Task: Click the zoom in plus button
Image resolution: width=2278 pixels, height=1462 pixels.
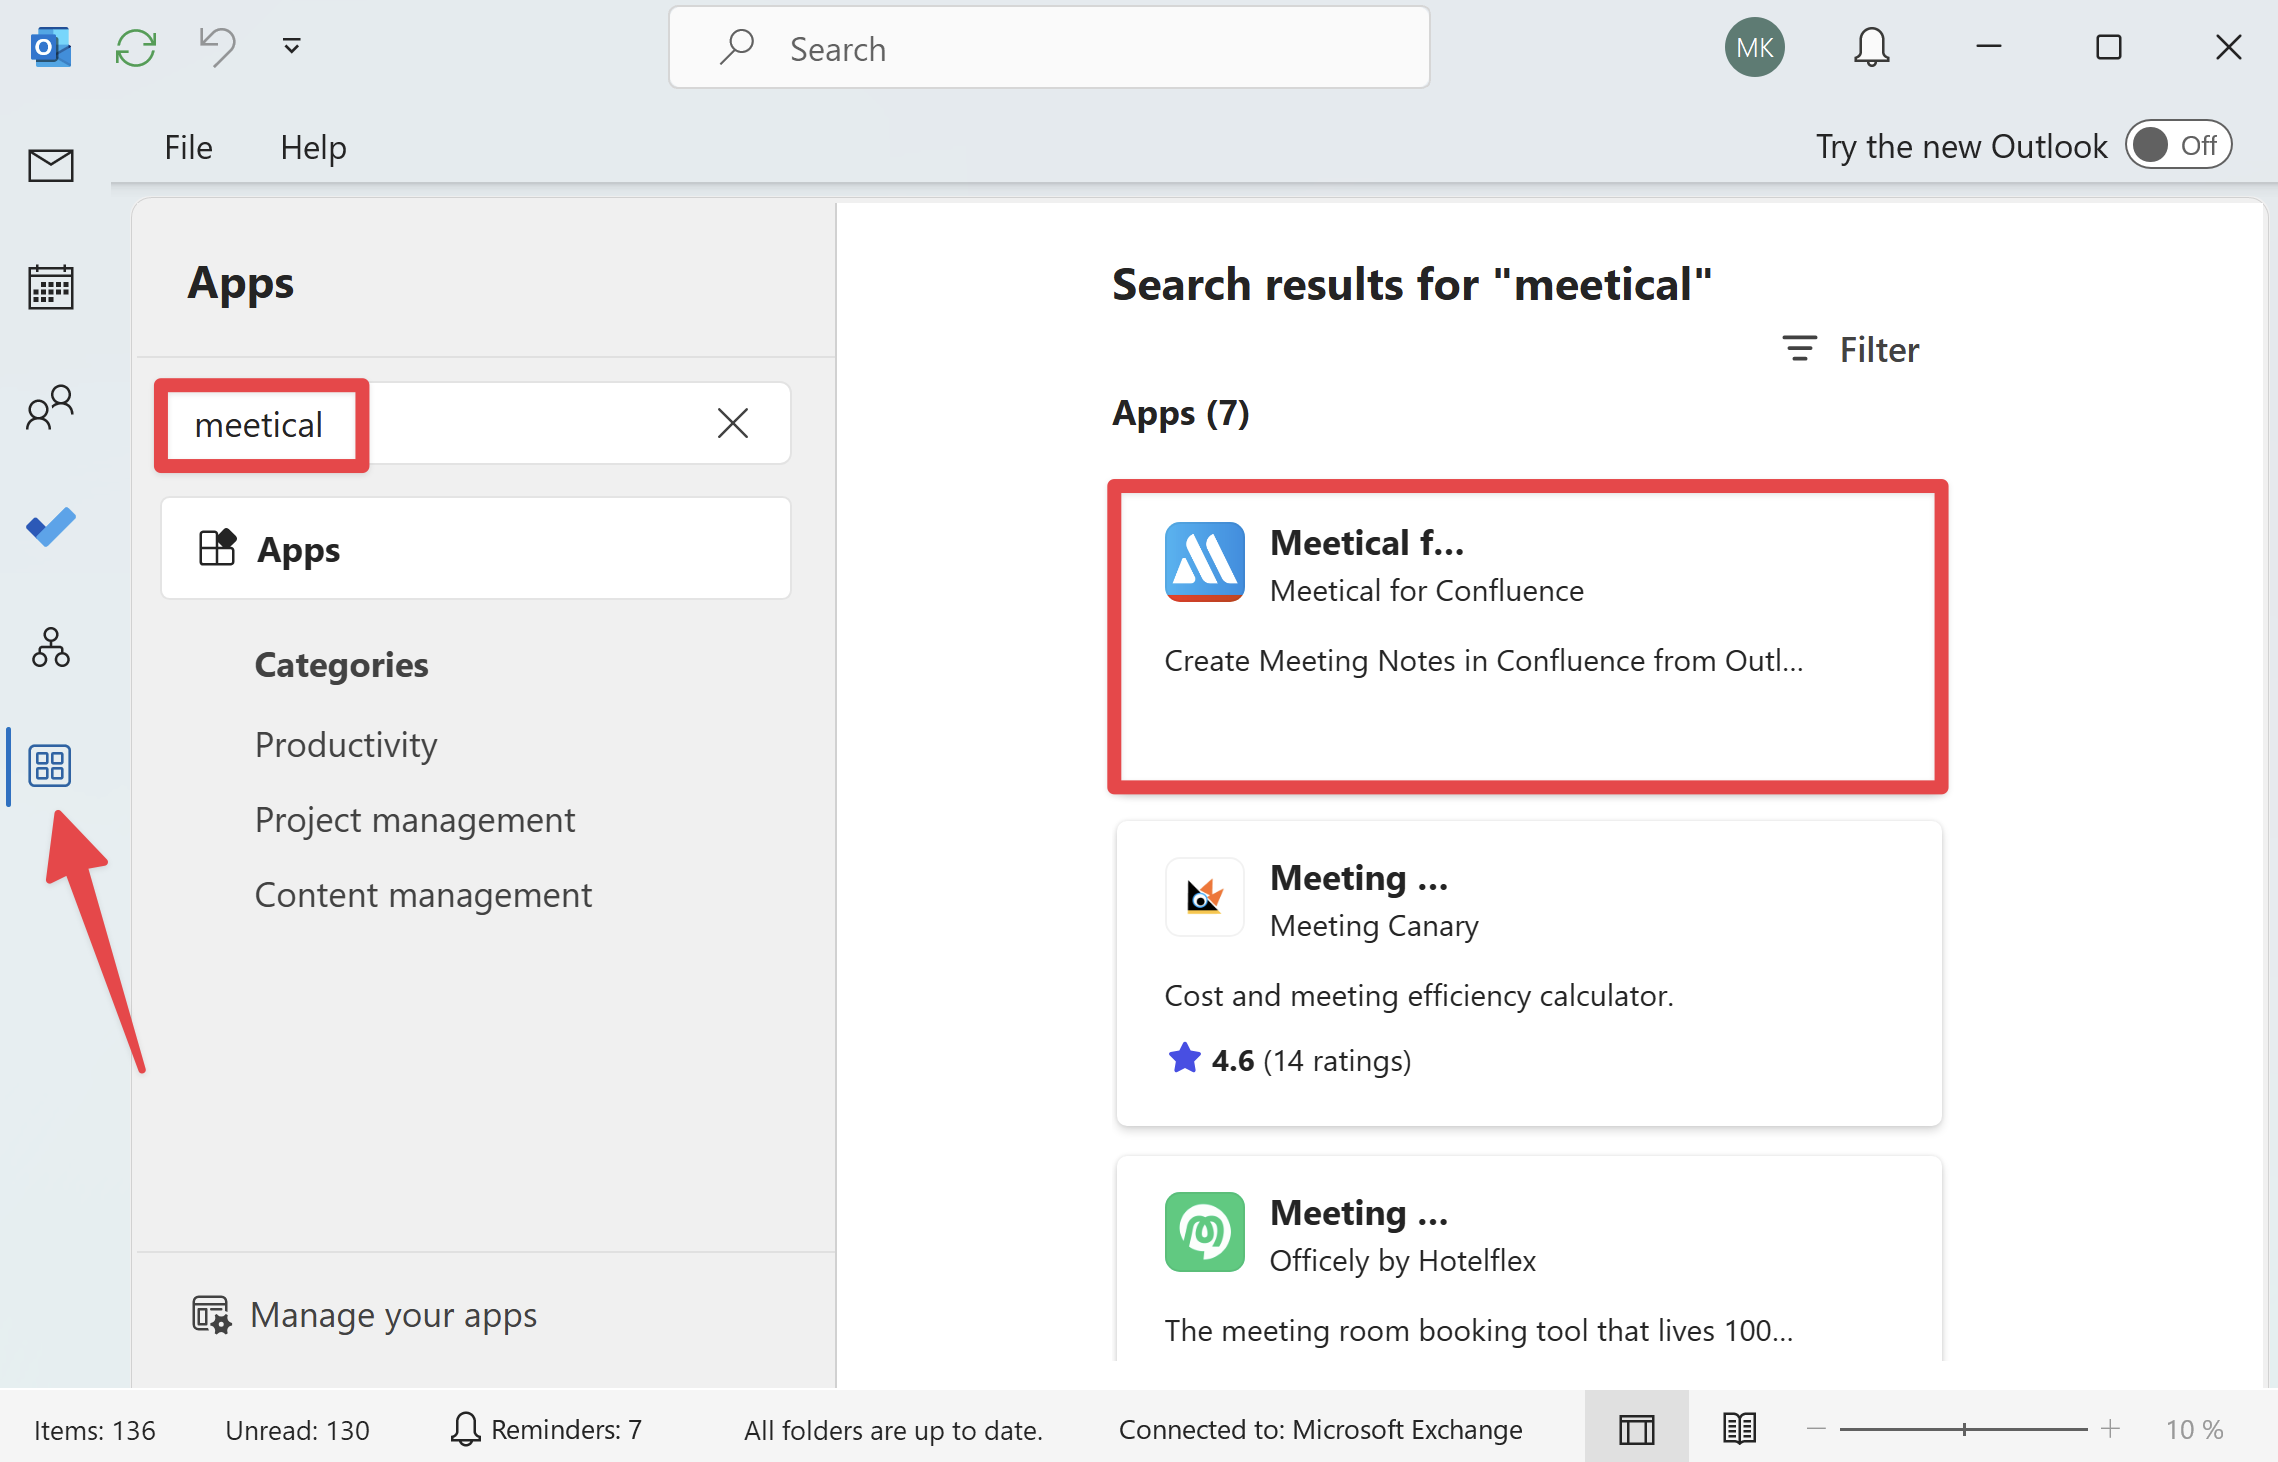Action: tap(2110, 1429)
